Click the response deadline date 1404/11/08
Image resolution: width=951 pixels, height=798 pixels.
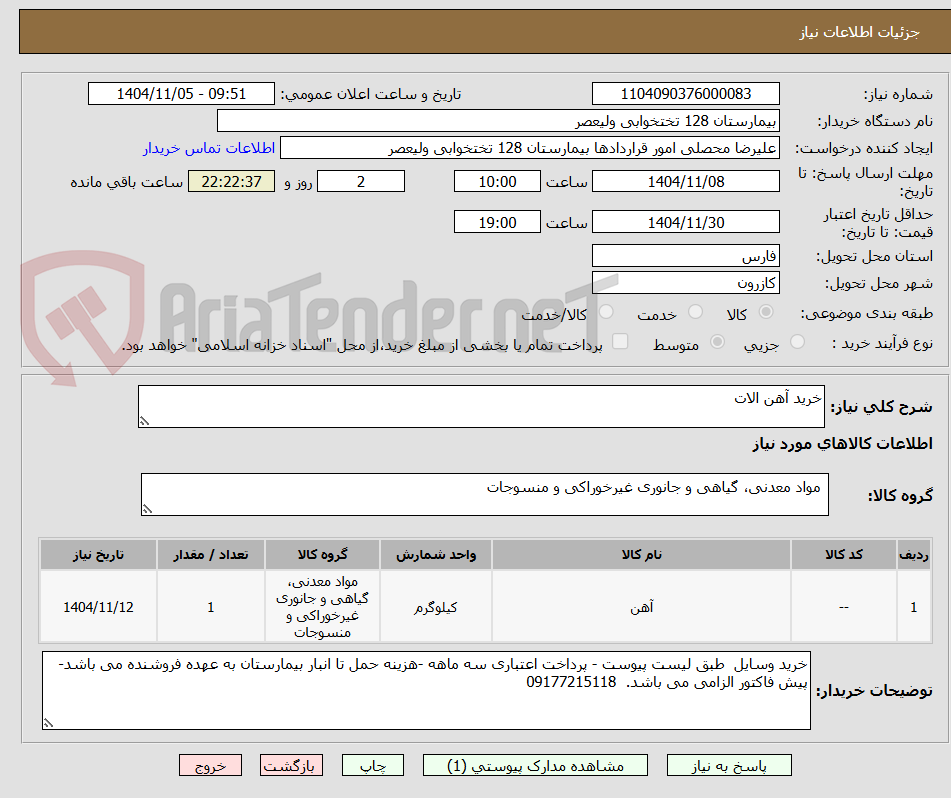pyautogui.click(x=685, y=181)
